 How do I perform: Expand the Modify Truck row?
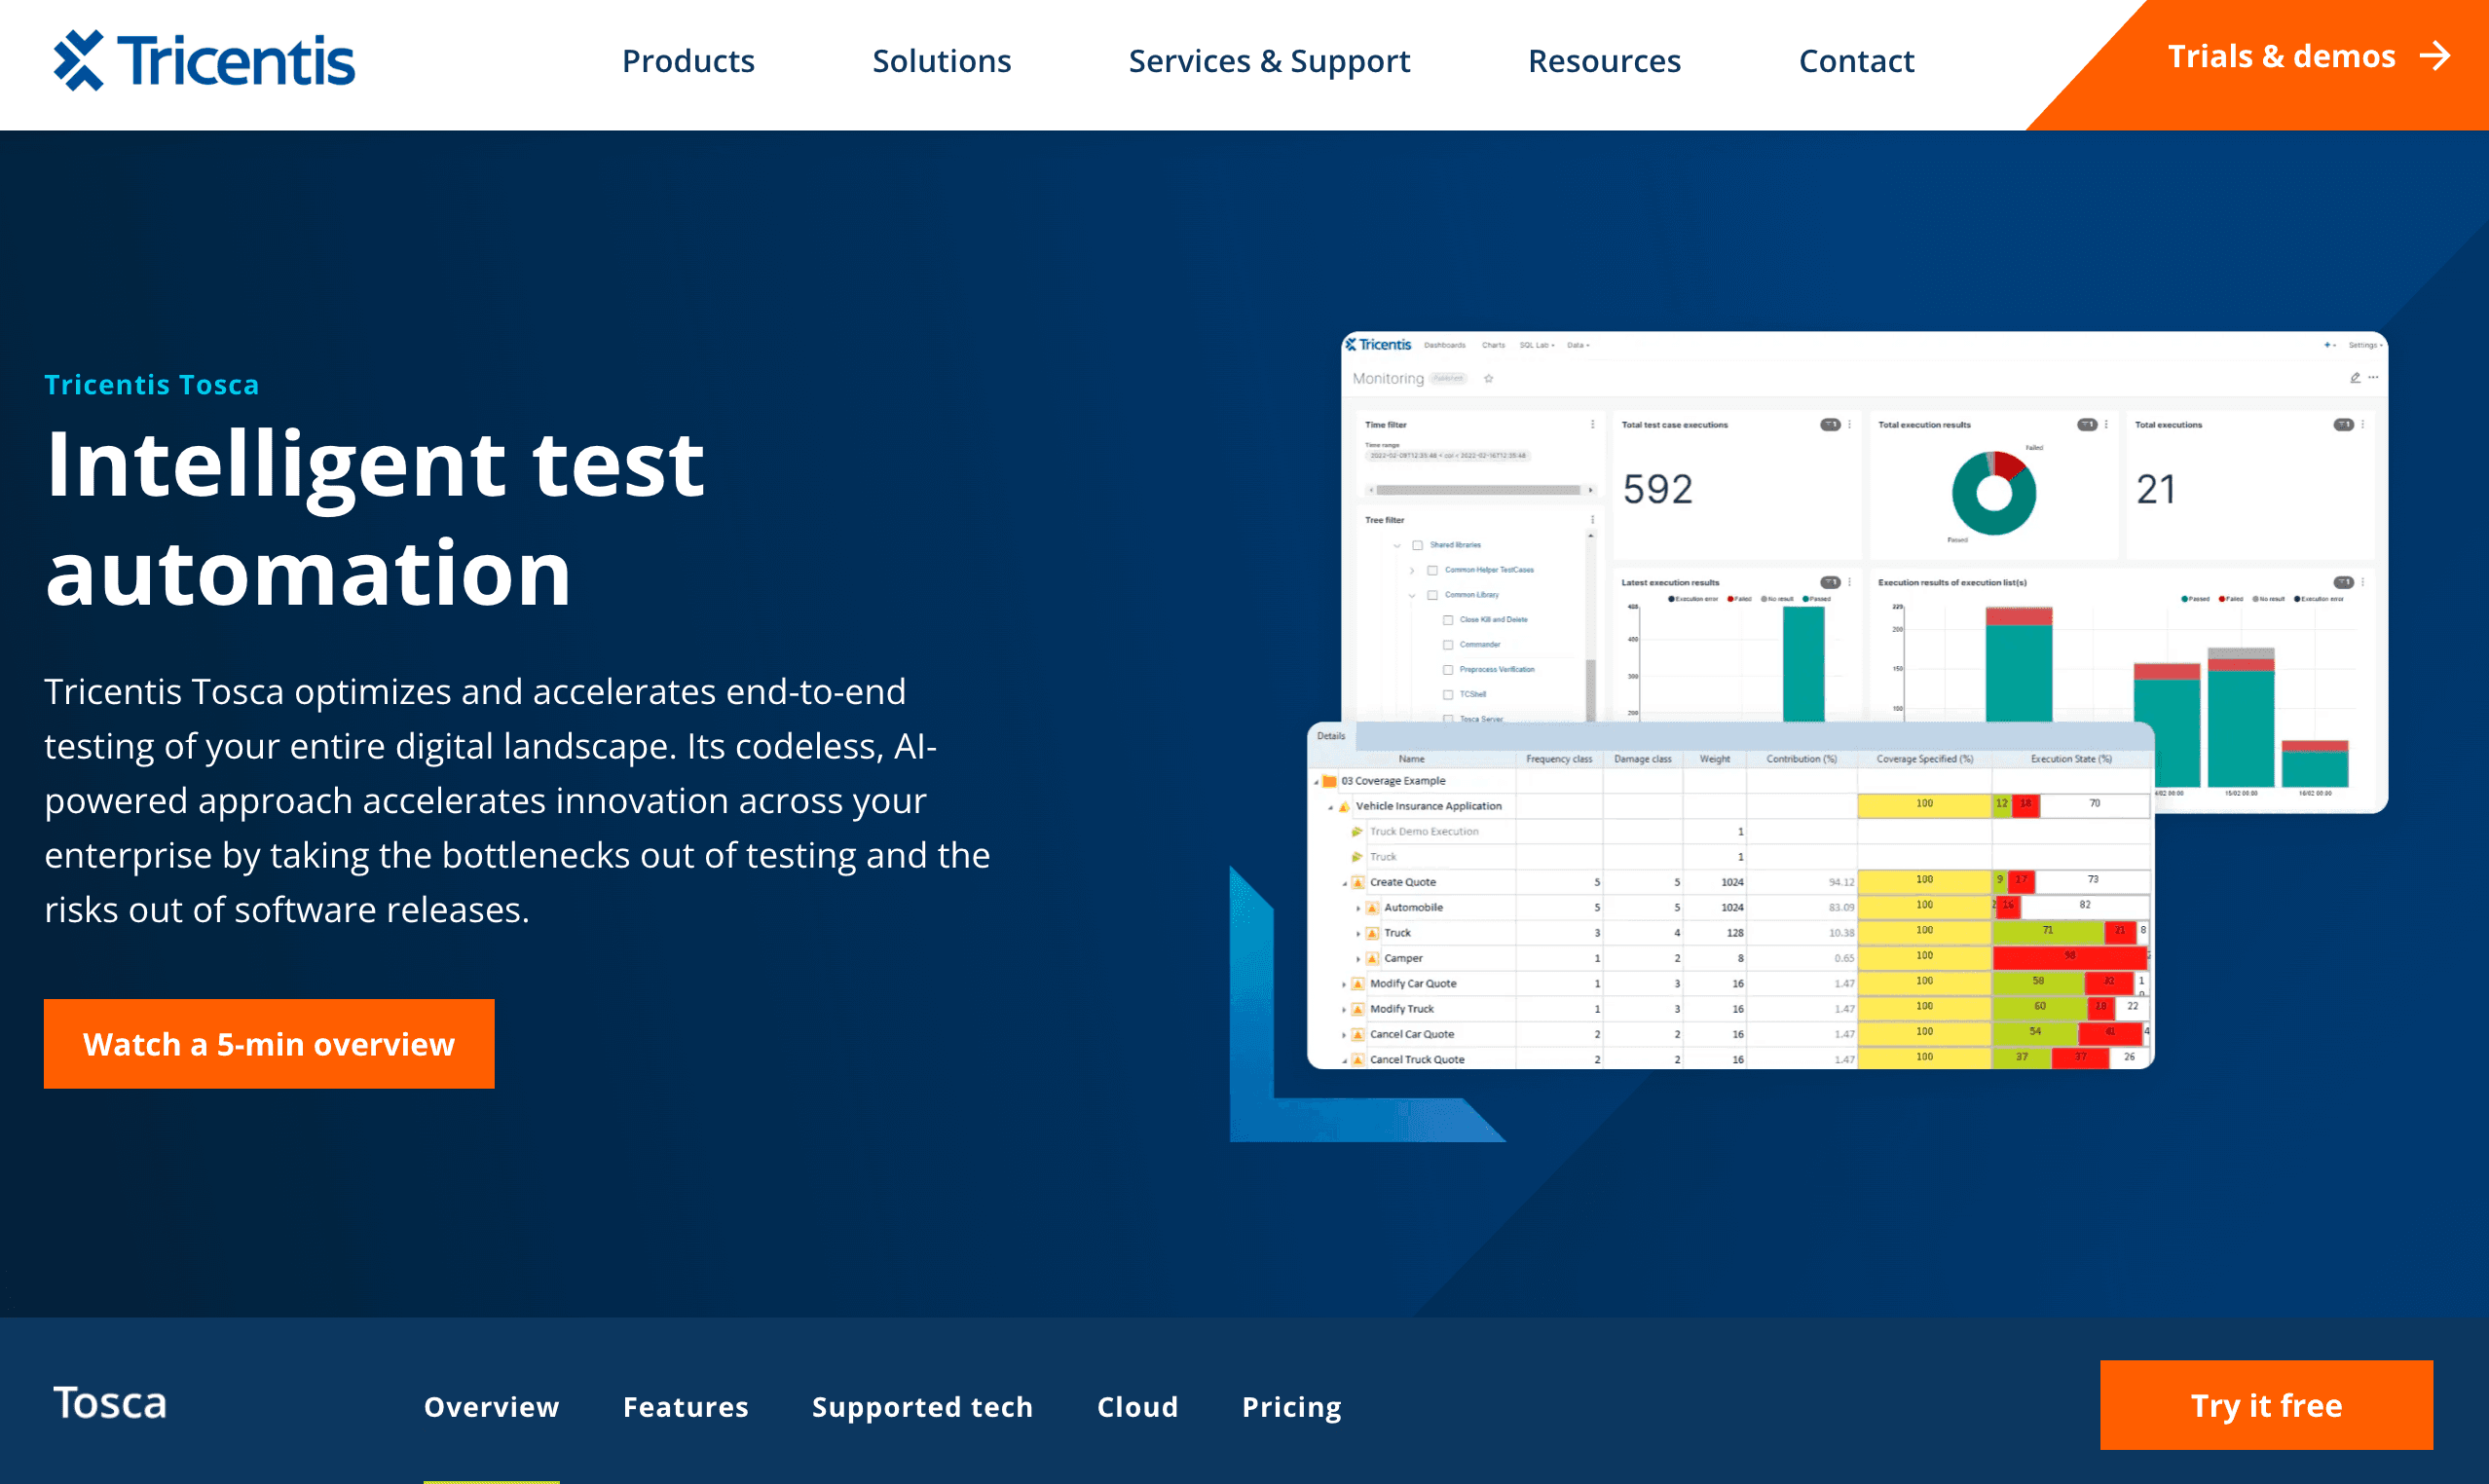coord(1344,1010)
